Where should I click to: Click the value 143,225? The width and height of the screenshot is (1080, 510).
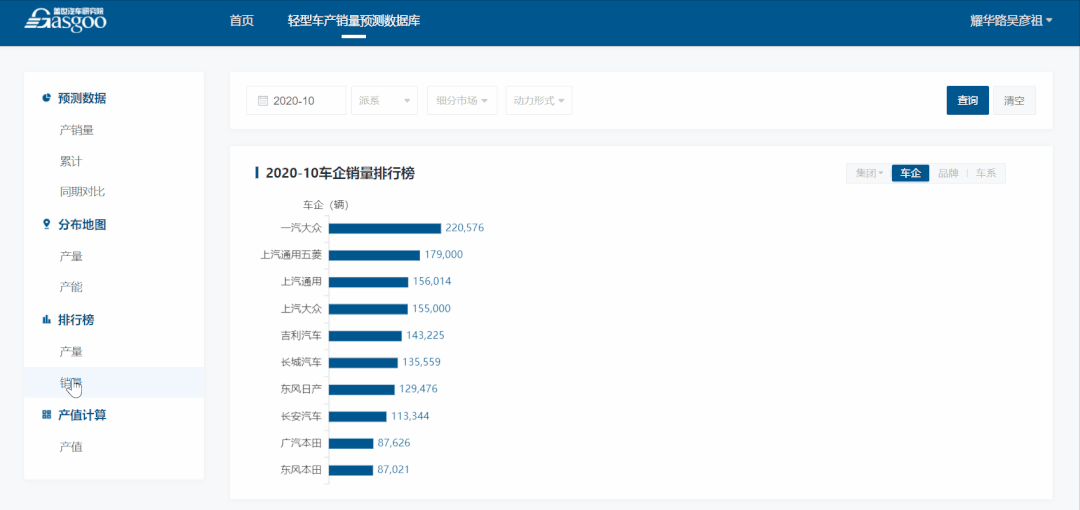[425, 336]
